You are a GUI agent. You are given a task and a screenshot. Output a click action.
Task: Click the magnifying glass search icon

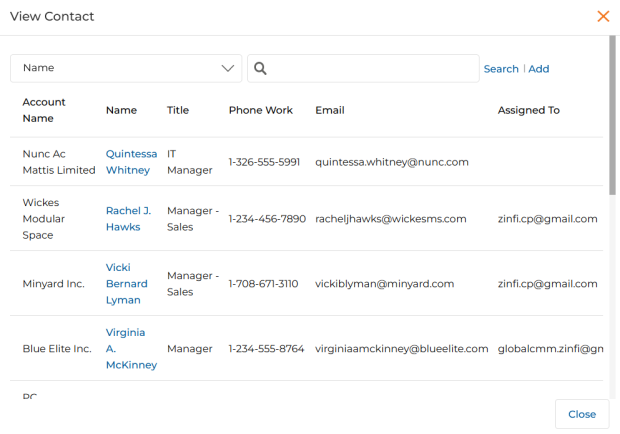click(x=260, y=68)
